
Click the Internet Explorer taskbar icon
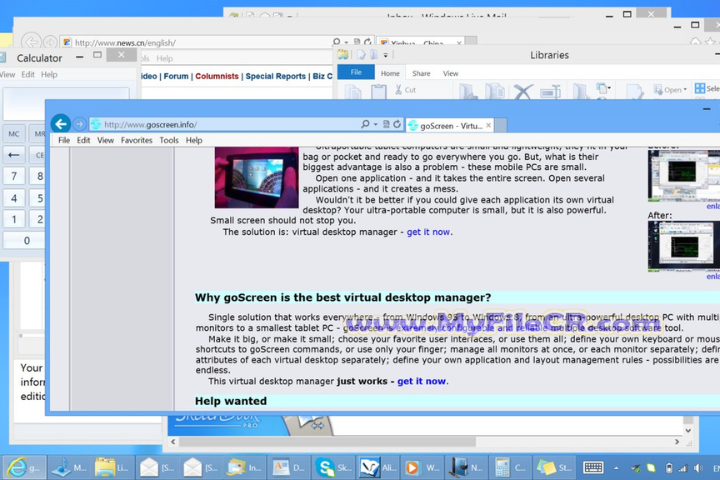click(24, 468)
